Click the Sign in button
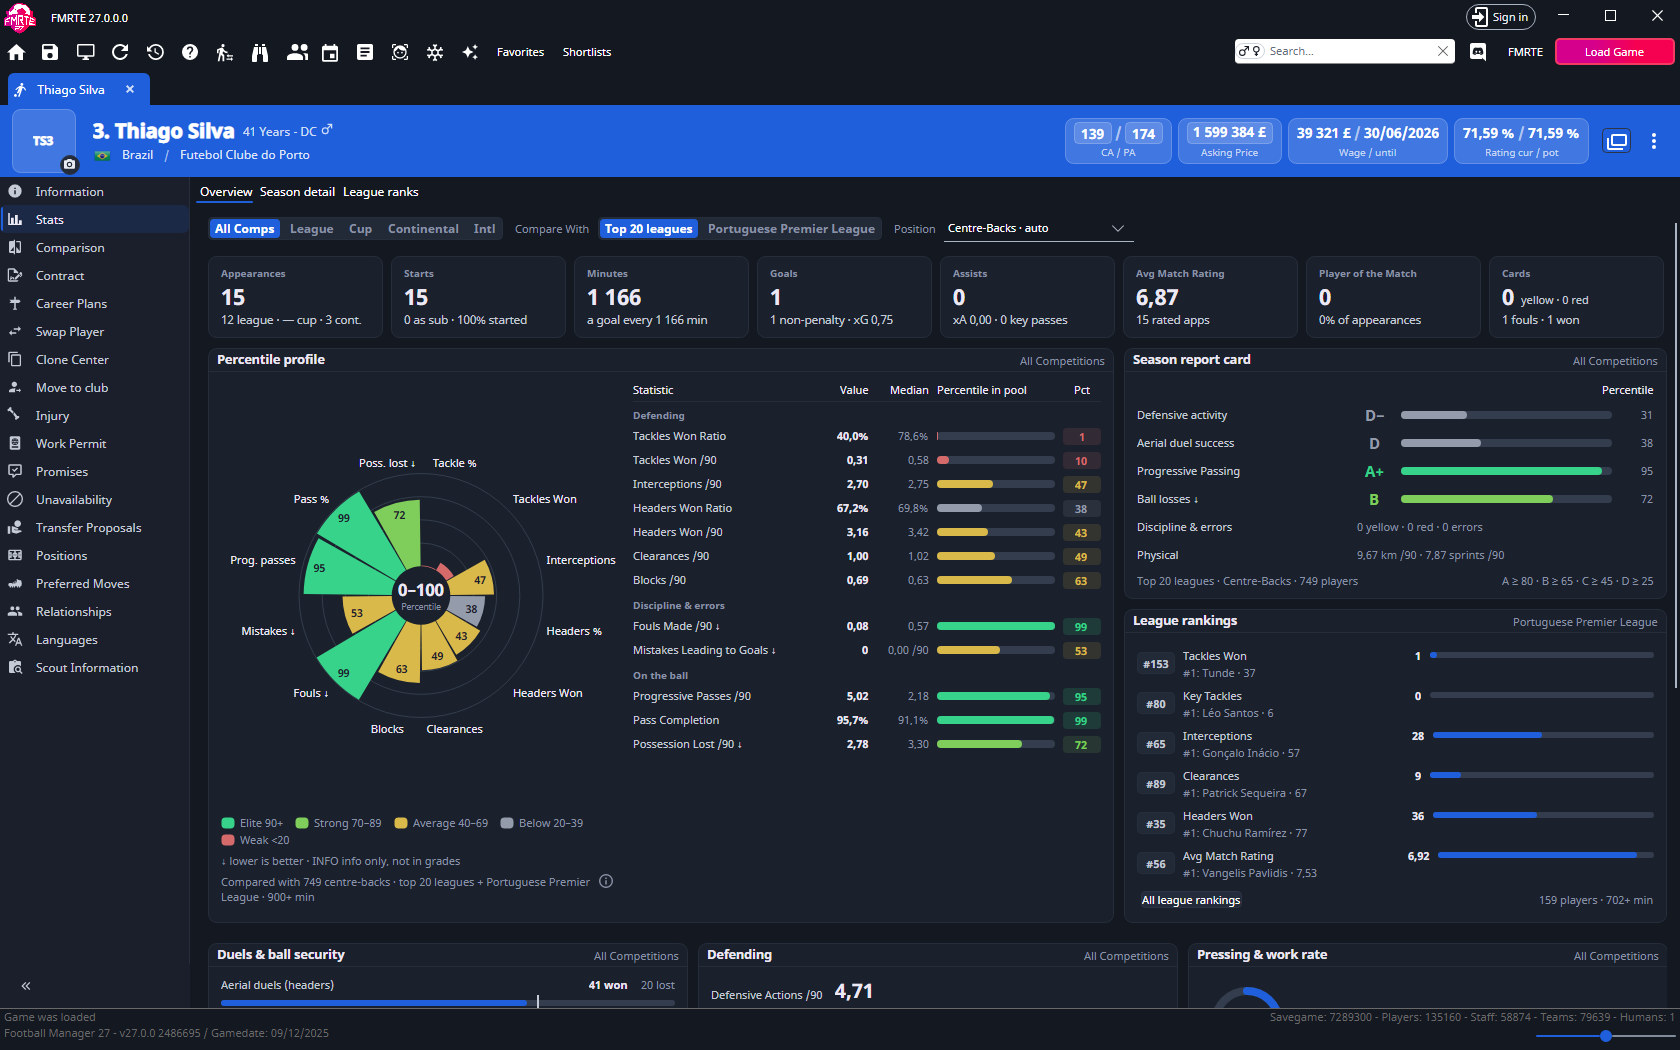Viewport: 1680px width, 1050px height. click(1500, 17)
